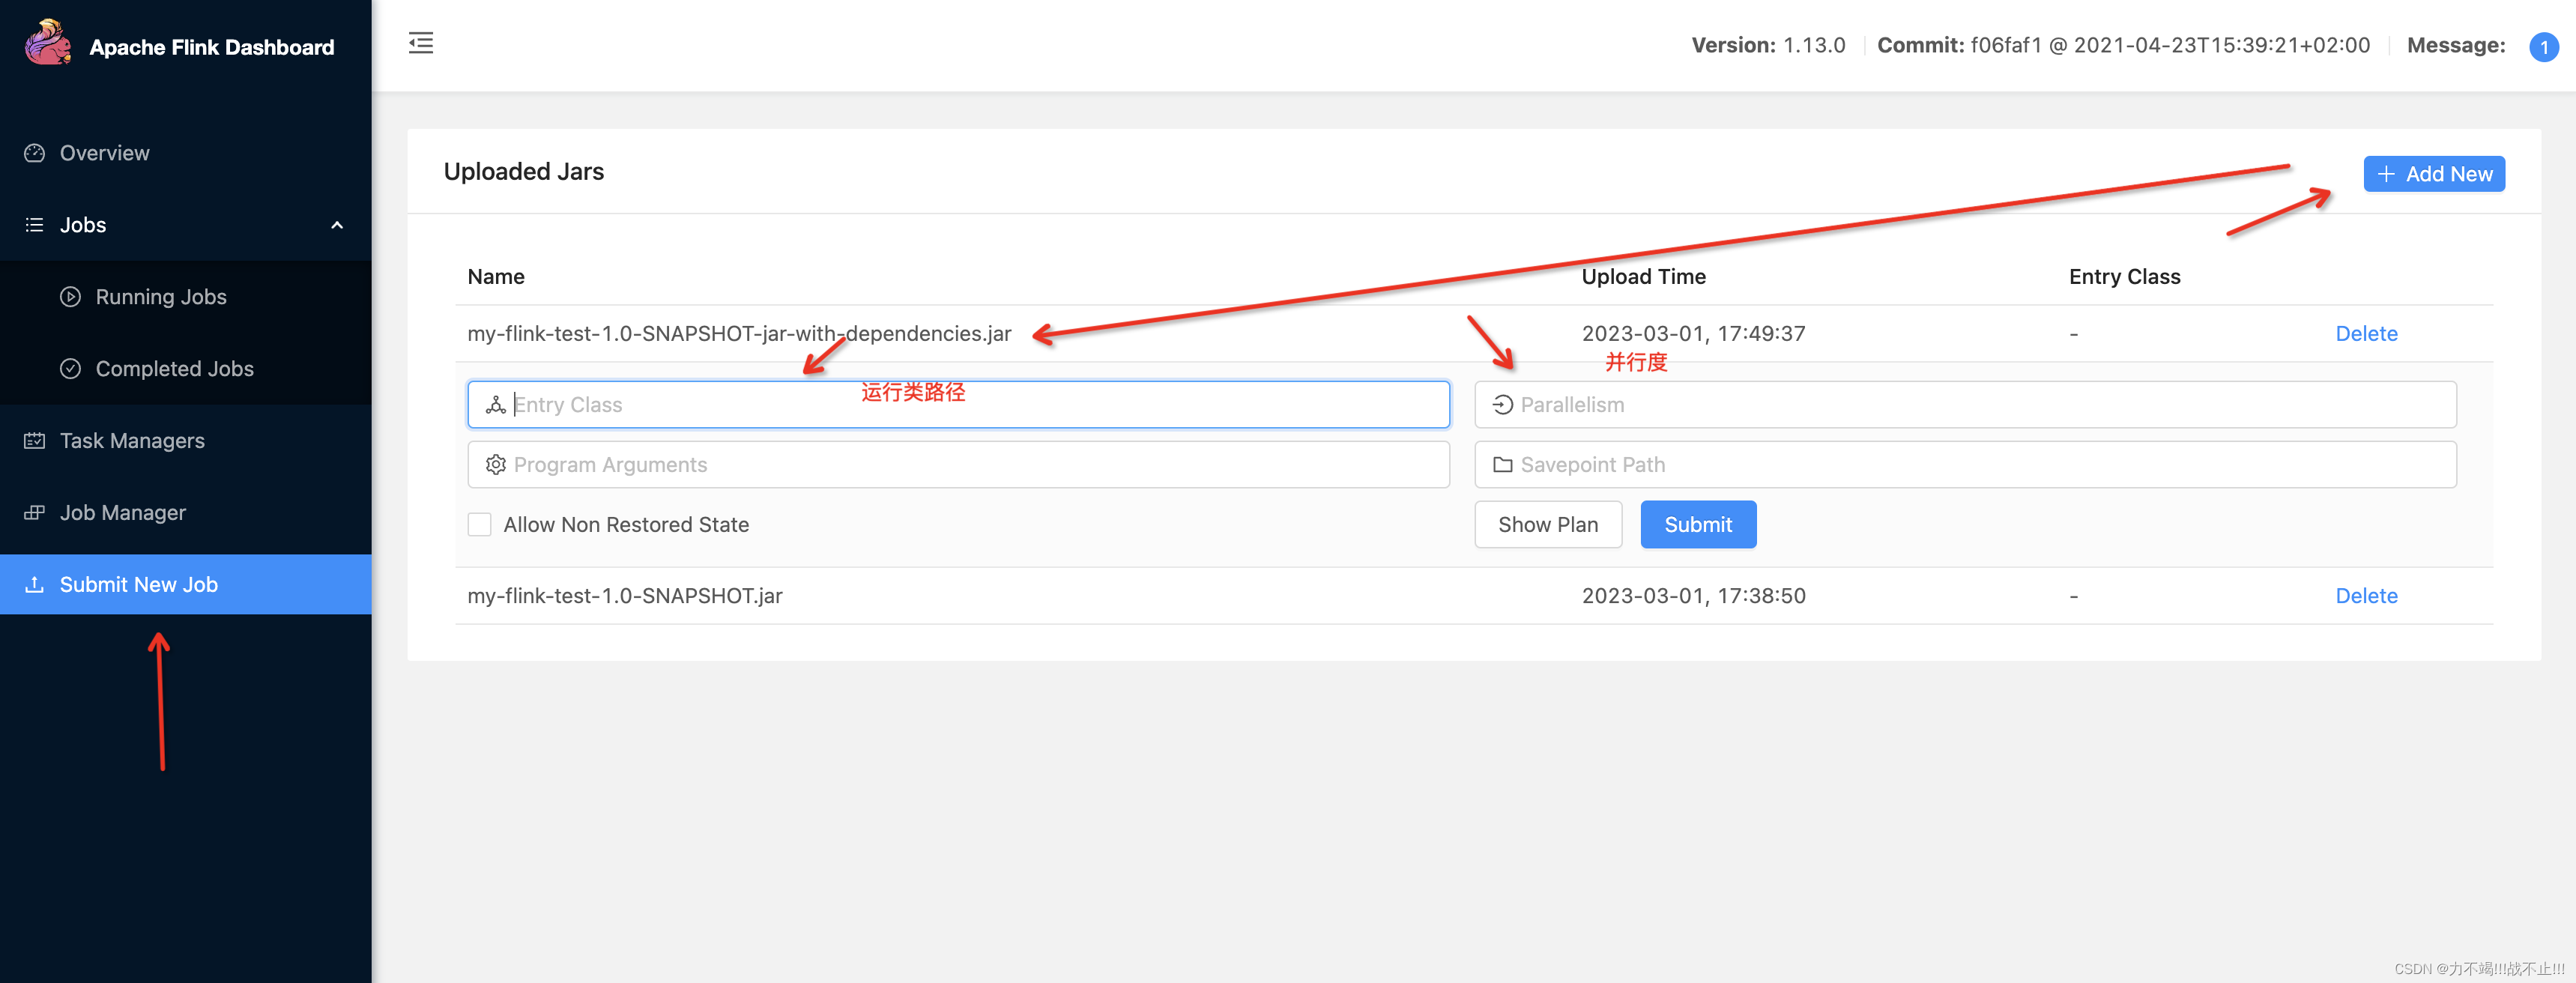Enable Allow Non Restored State checkbox
2576x983 pixels.
(480, 524)
